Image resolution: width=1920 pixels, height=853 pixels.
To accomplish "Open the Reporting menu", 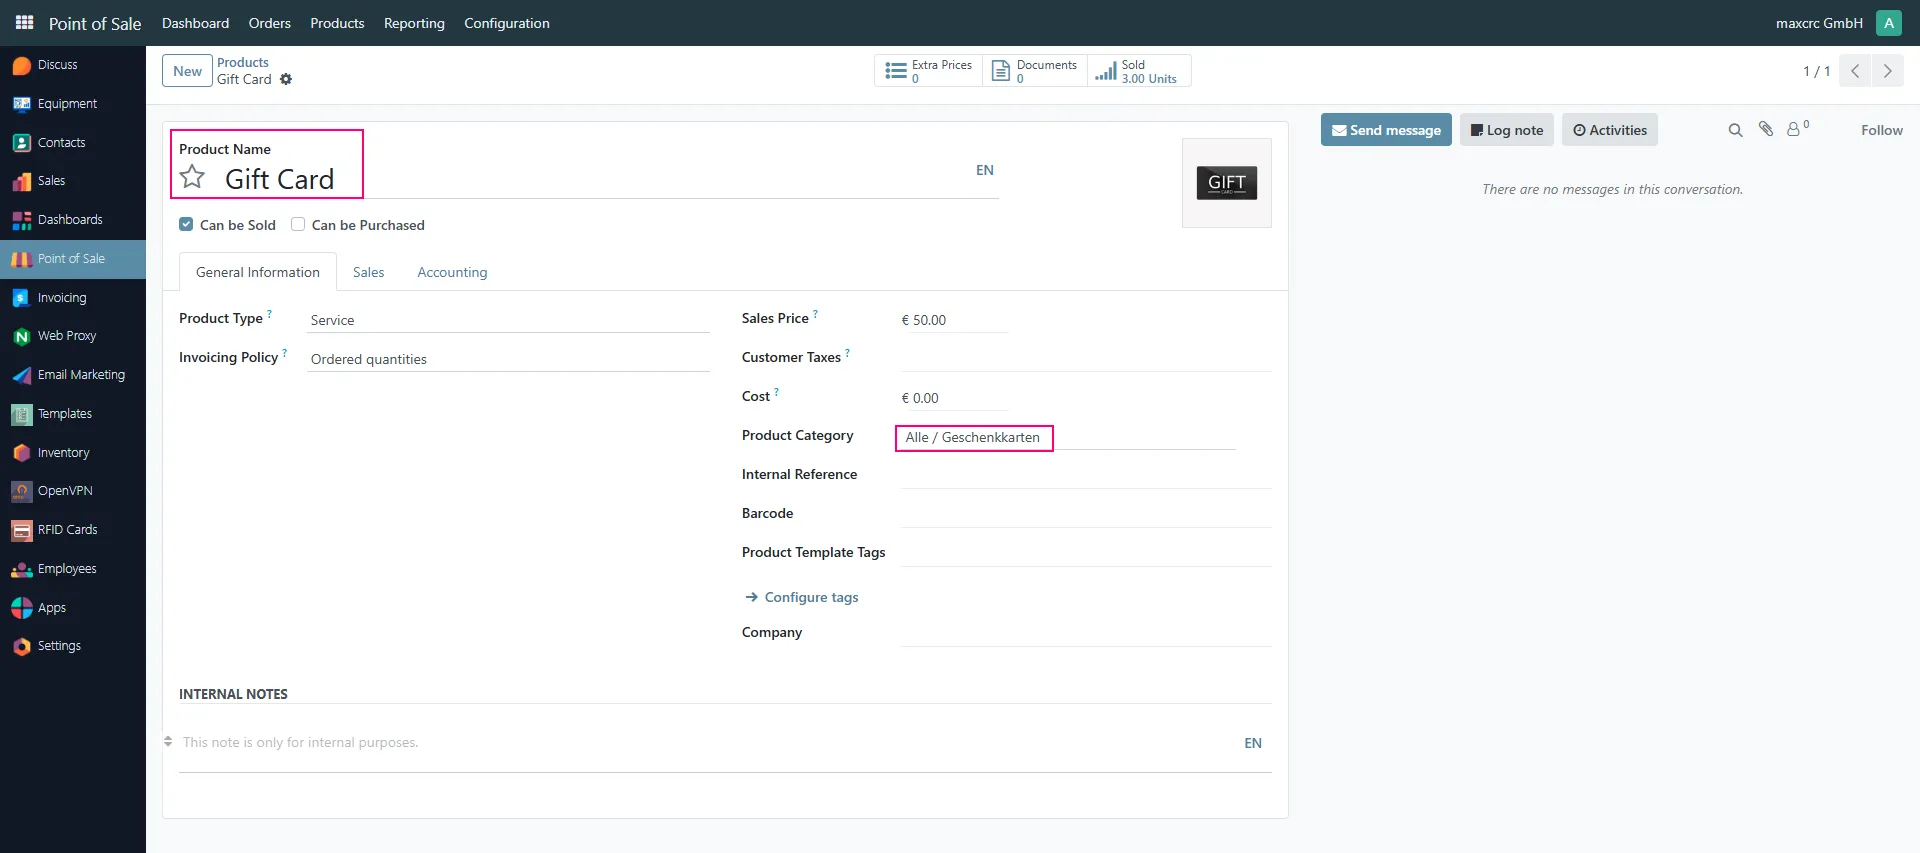I will tap(414, 23).
